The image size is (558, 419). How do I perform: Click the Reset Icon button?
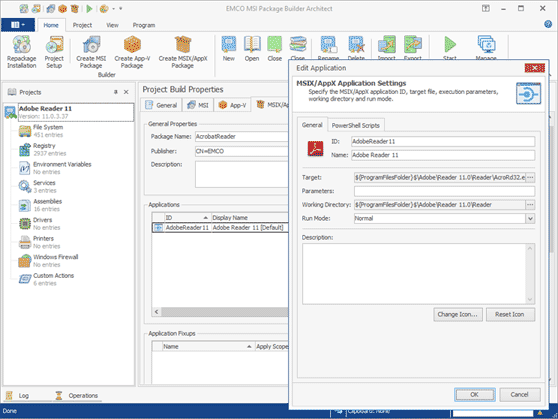coord(510,314)
